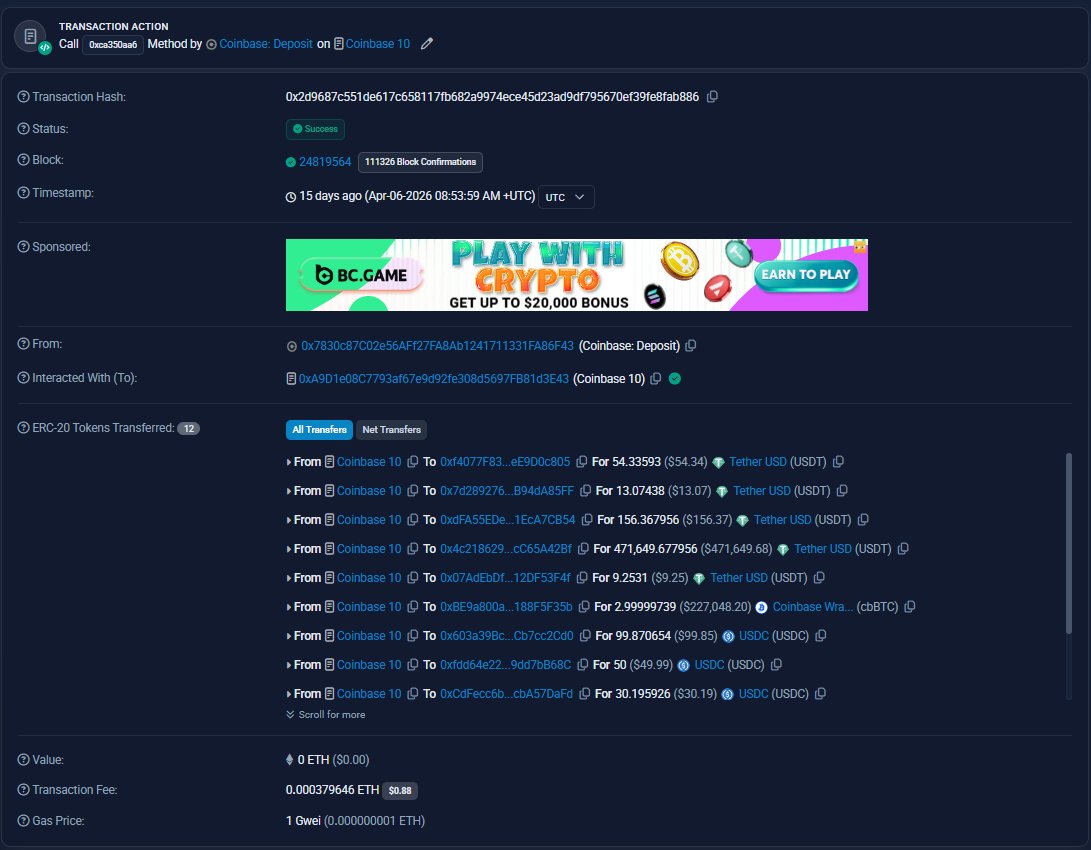Click the Success status badge
Viewport: 1091px width, 850px height.
coord(315,129)
